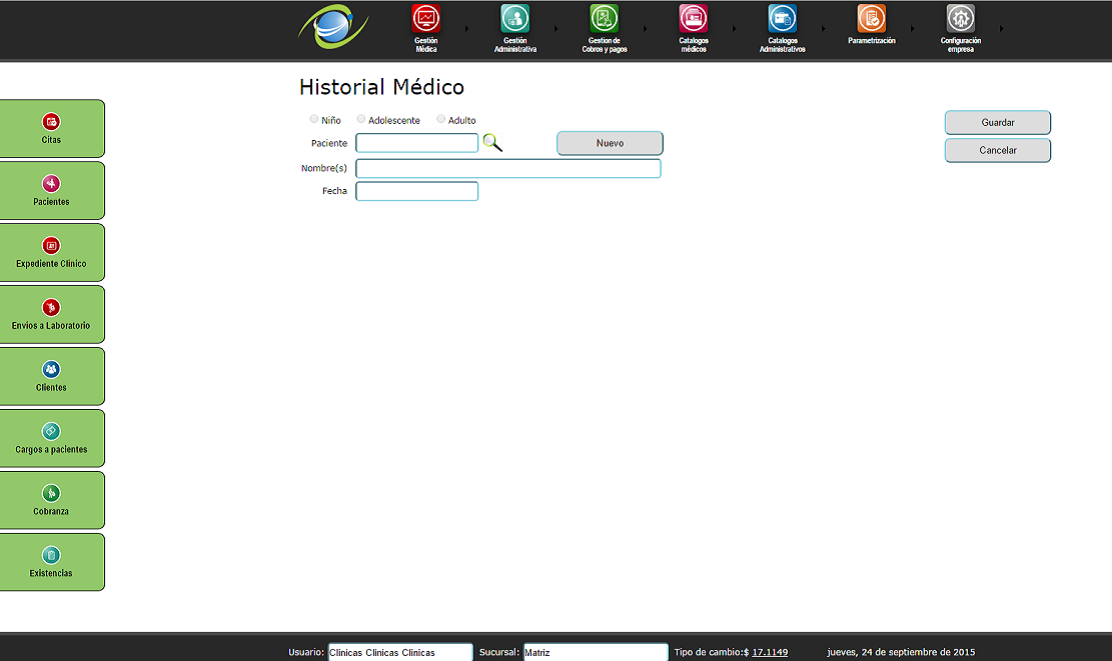Expand arrow next to Catalogos médicos

(734, 29)
